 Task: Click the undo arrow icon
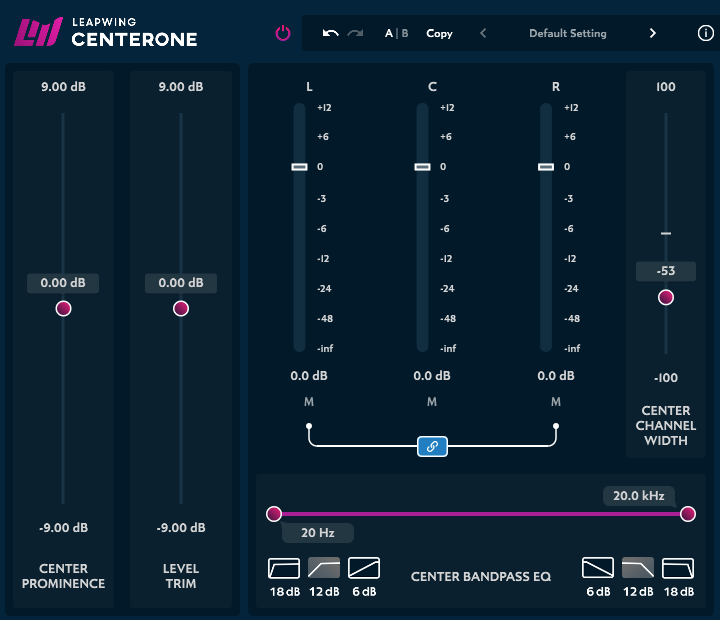[x=331, y=33]
